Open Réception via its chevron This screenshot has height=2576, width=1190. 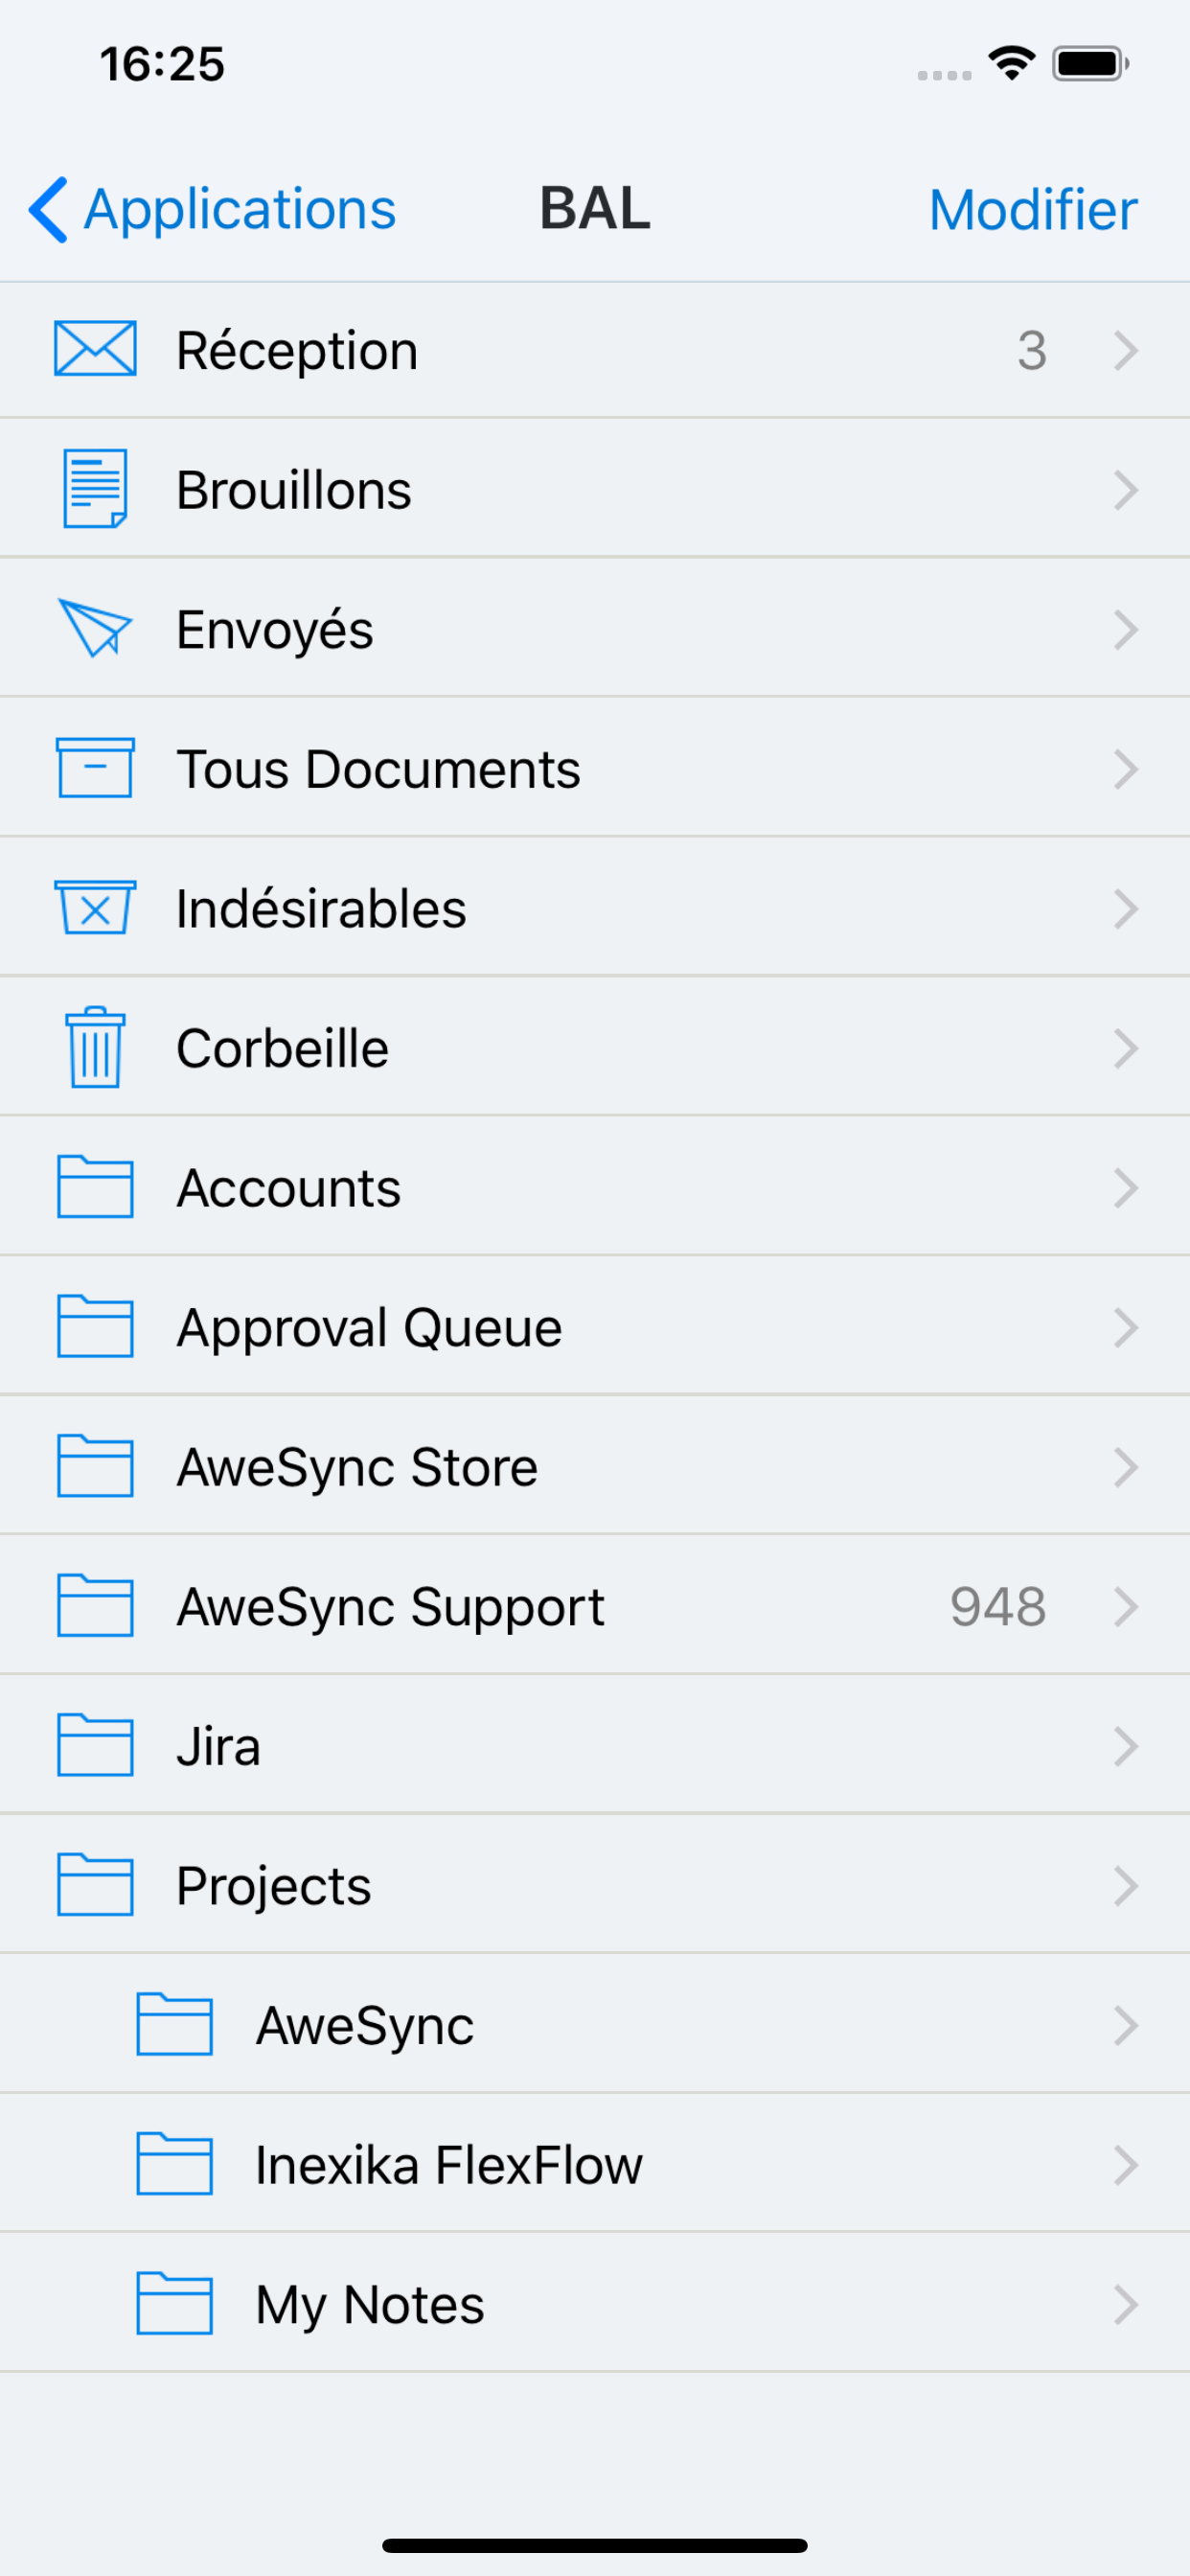tap(1126, 350)
